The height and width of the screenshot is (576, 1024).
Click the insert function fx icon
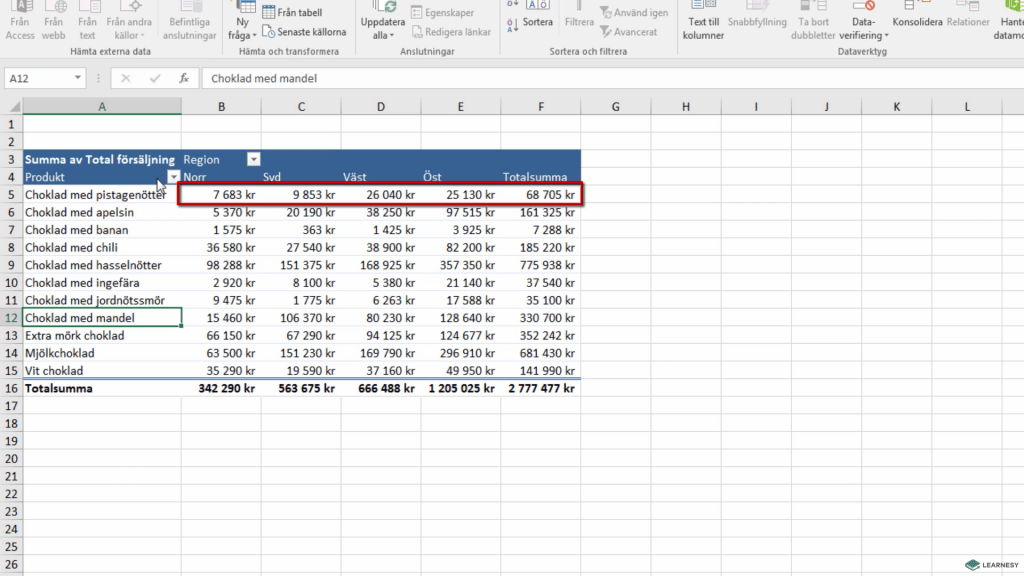point(184,78)
